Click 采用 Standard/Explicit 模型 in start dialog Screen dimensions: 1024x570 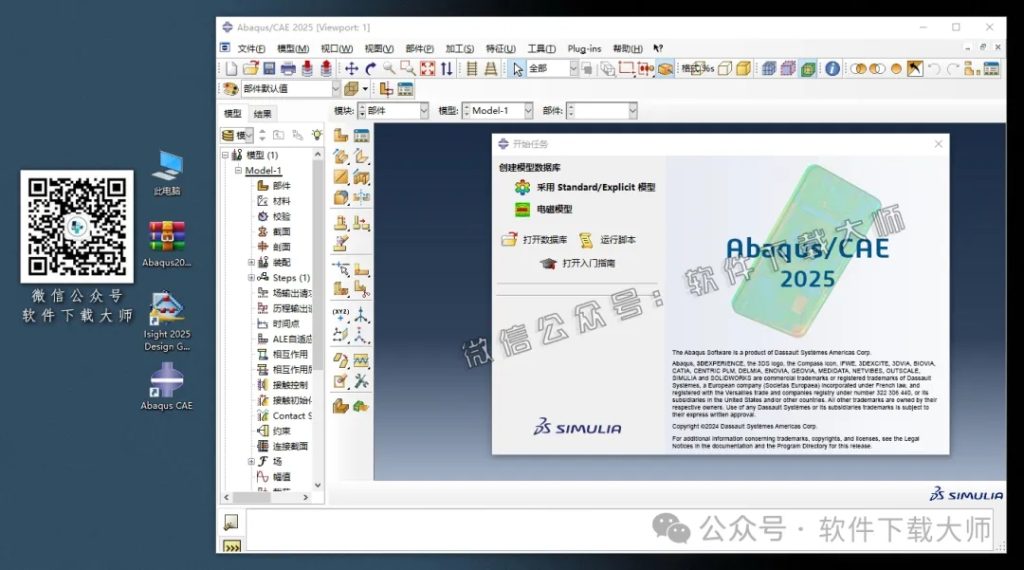tap(584, 187)
